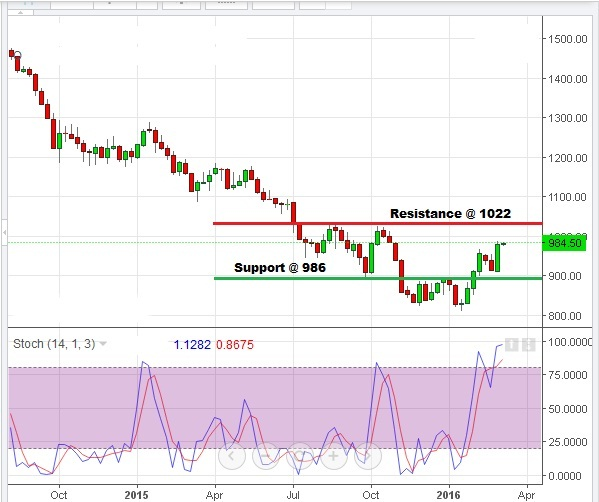Click the 75.0000 stochastic axis label
The height and width of the screenshot is (502, 599).
click(568, 375)
